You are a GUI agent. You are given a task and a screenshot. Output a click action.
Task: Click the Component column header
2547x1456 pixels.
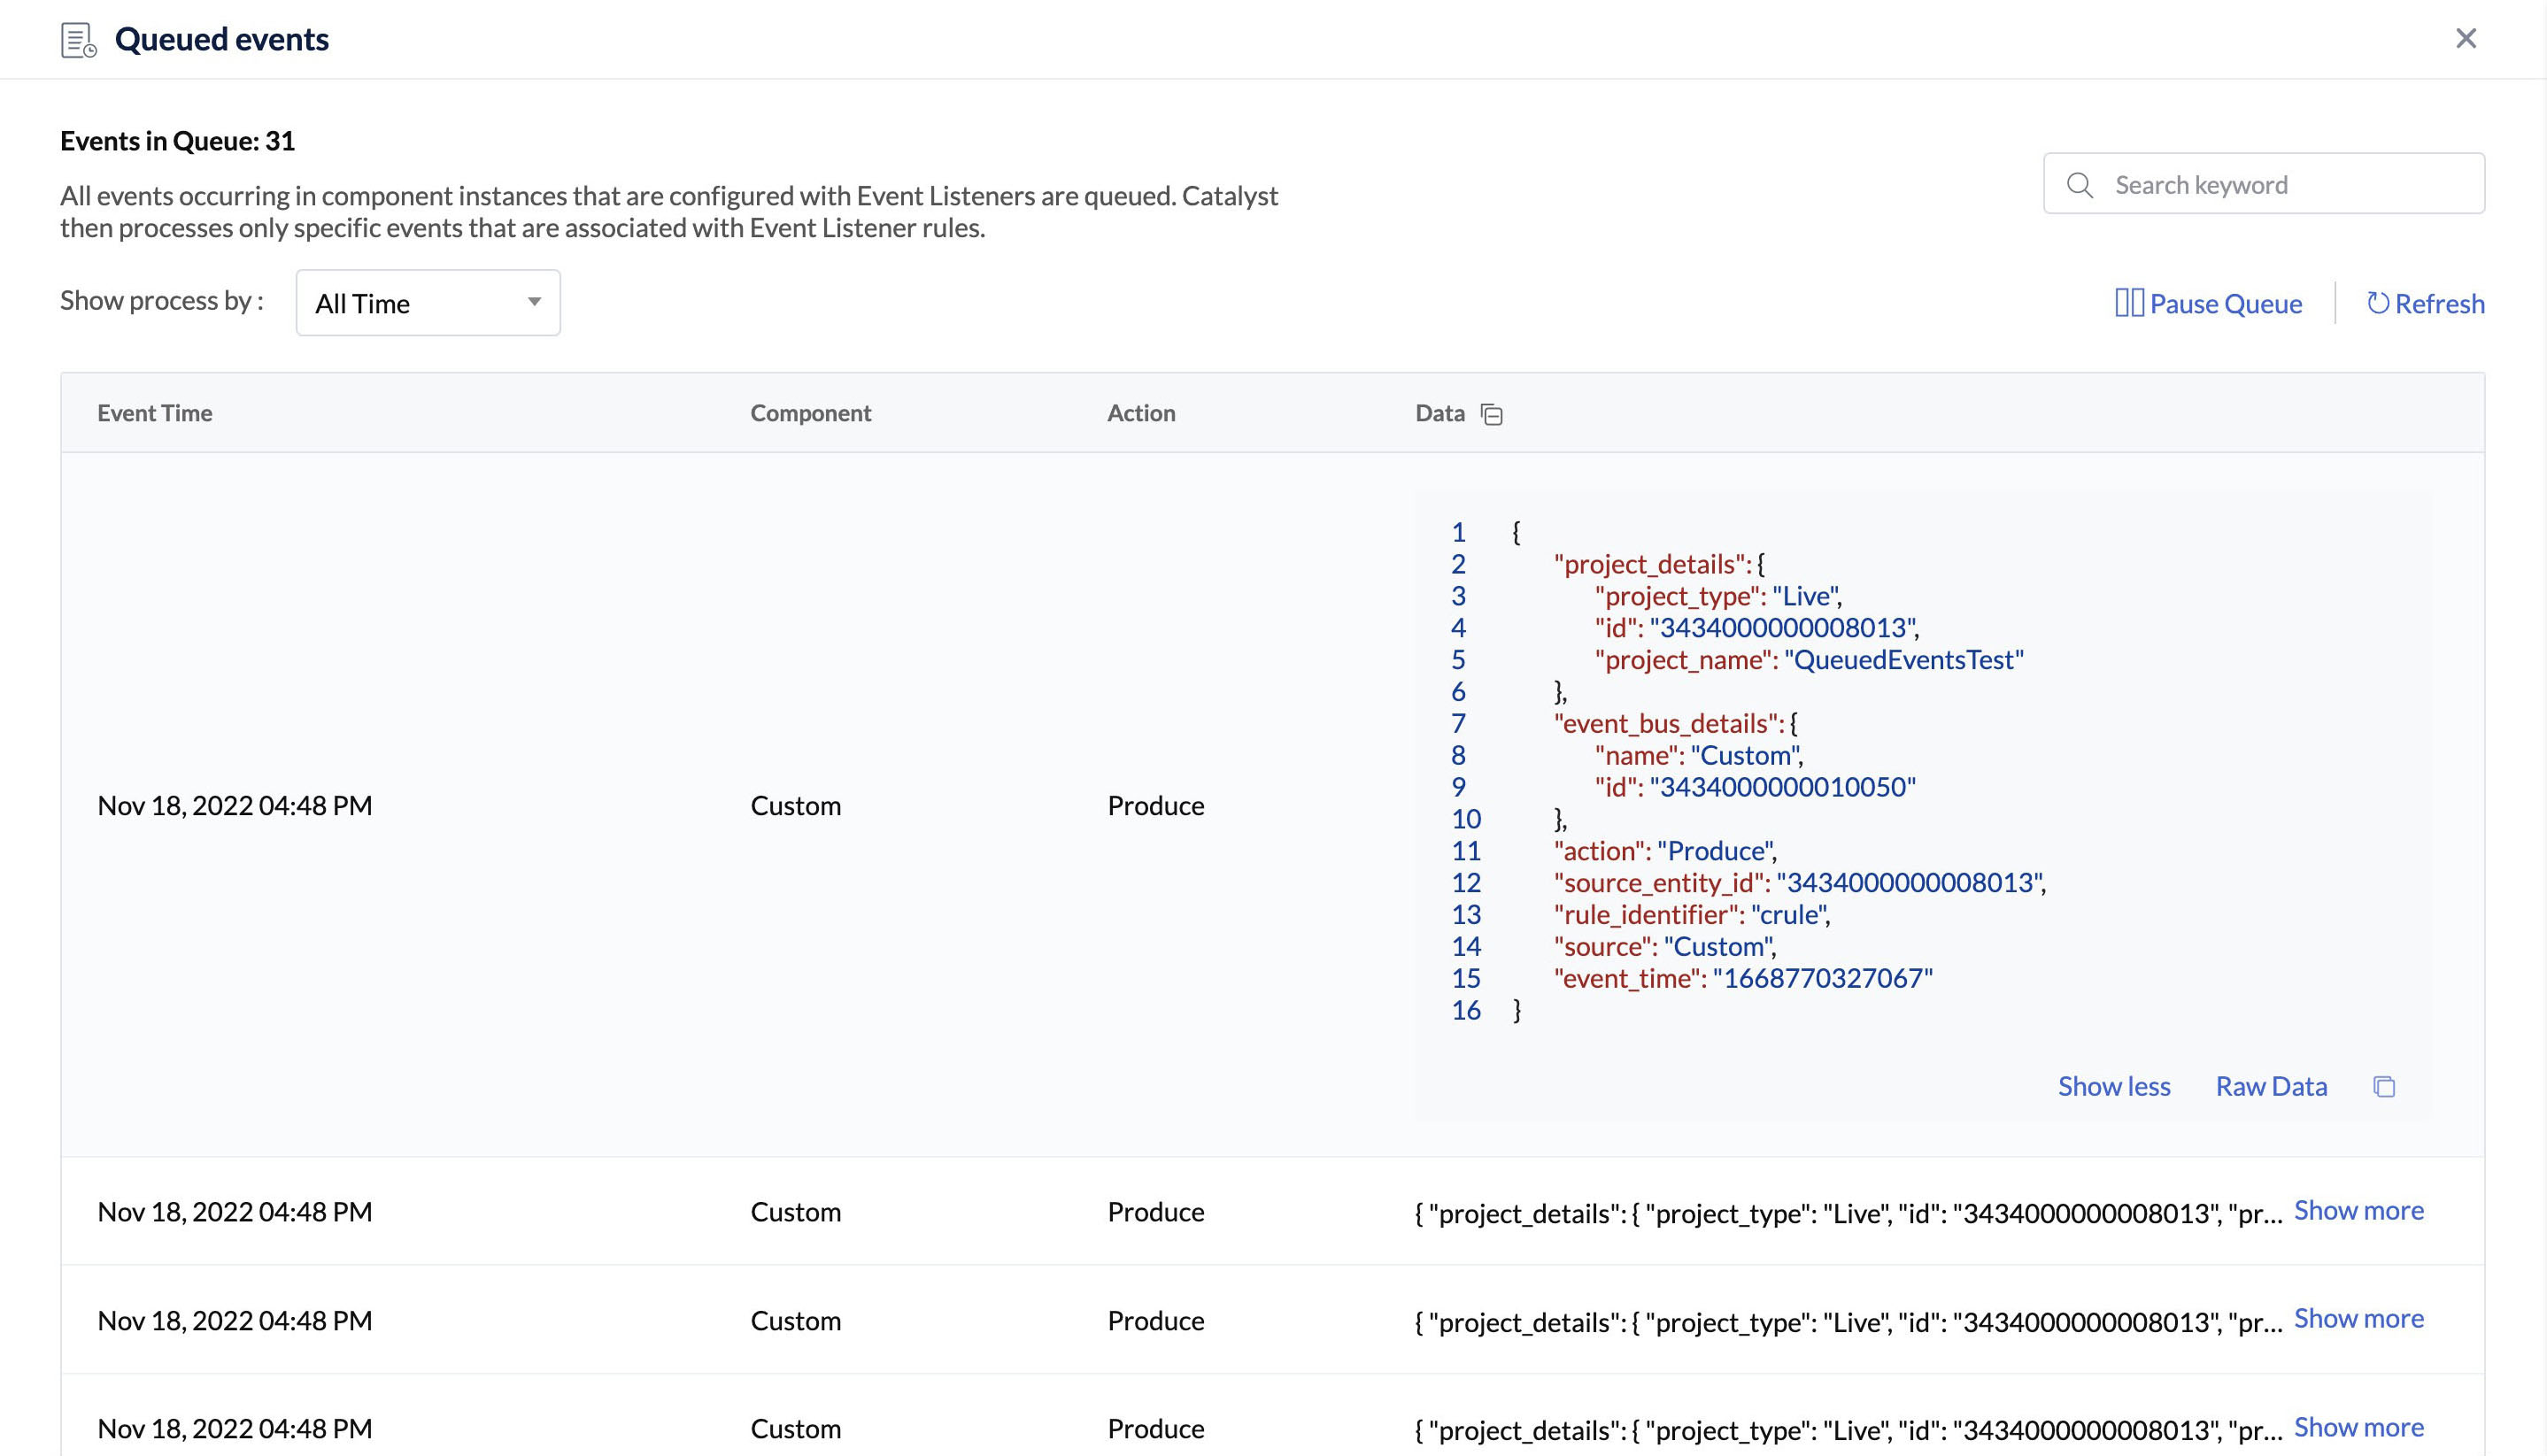811,413
